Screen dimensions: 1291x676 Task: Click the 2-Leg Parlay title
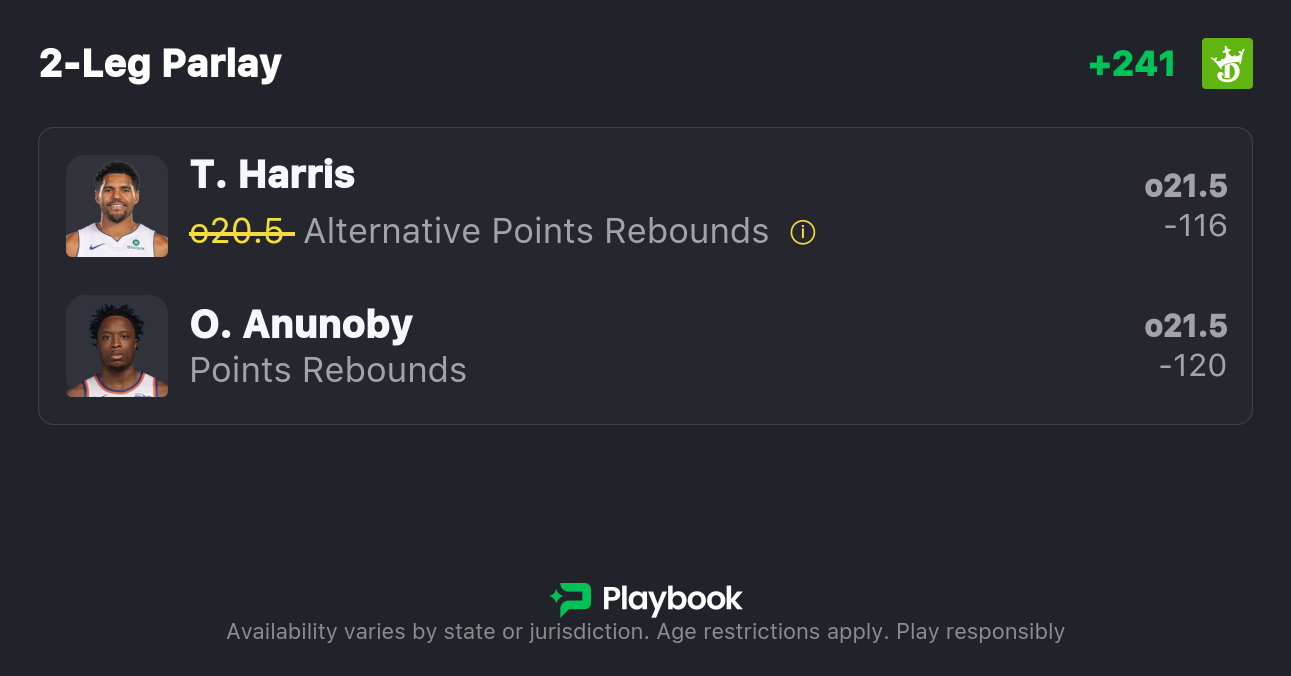tap(160, 64)
